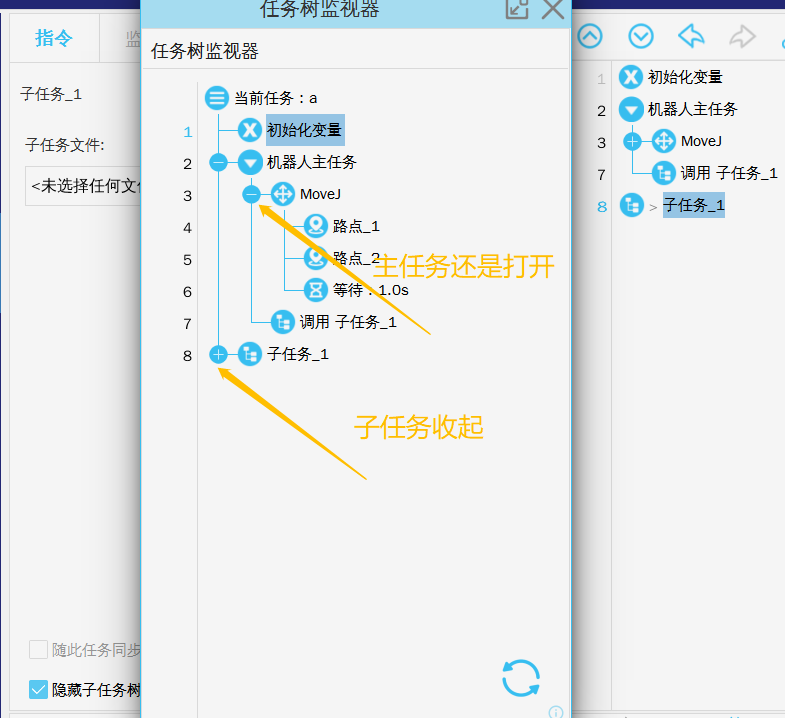Click the pop-out icon in the monitor title bar

click(516, 10)
